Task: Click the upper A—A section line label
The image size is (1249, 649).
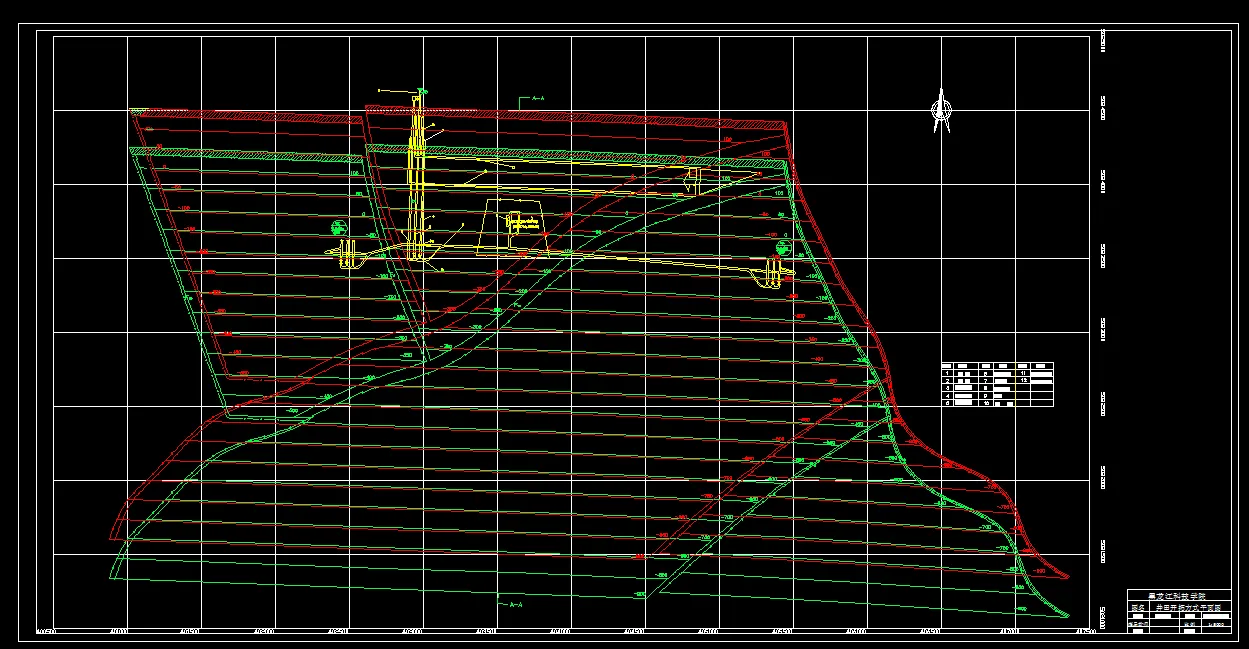Action: click(x=536, y=99)
